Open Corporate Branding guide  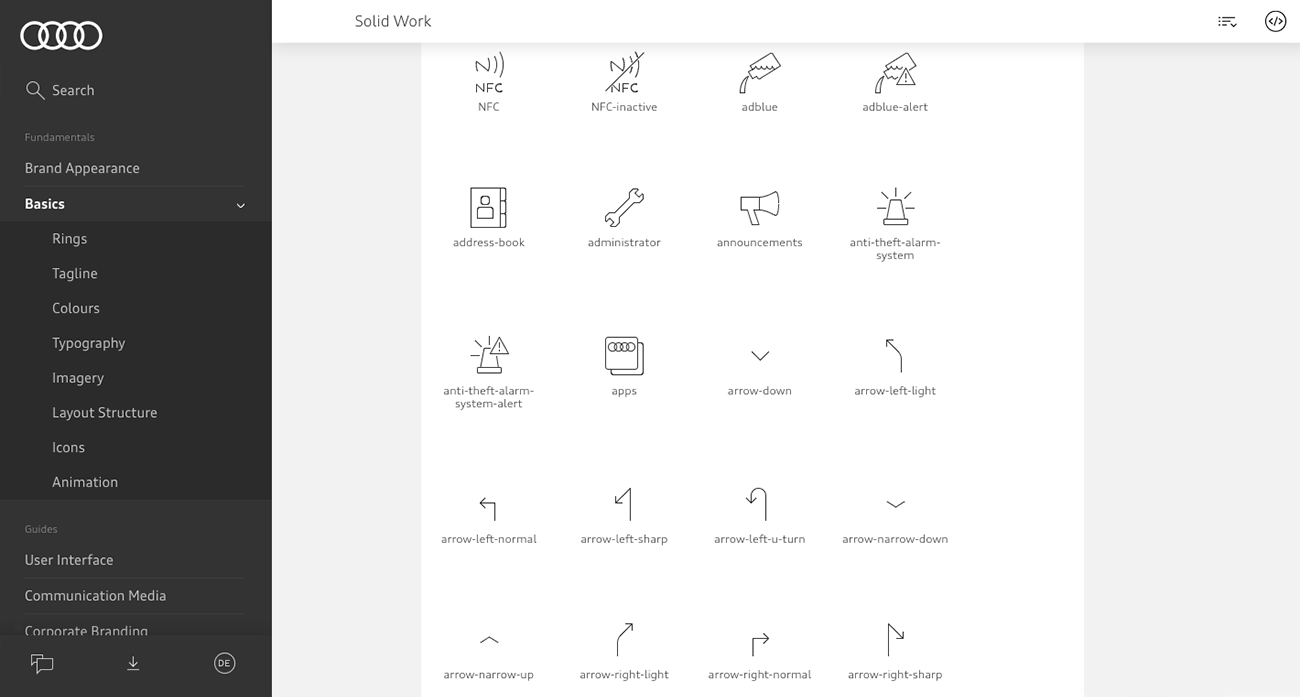86,631
